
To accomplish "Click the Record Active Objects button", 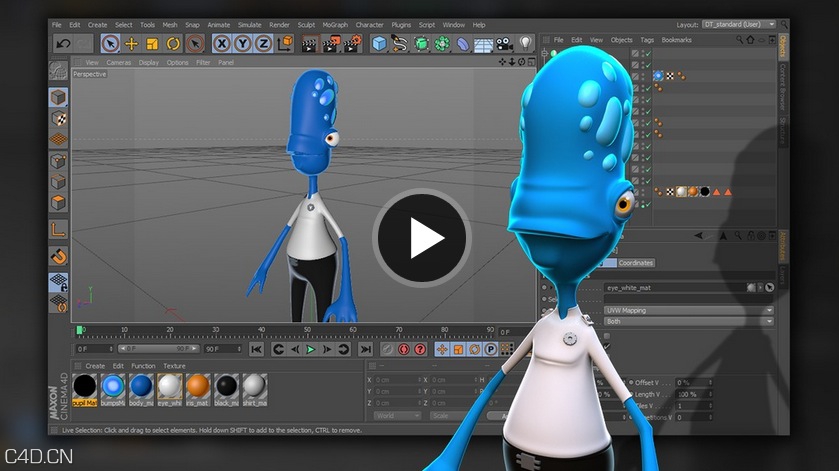I will point(387,350).
